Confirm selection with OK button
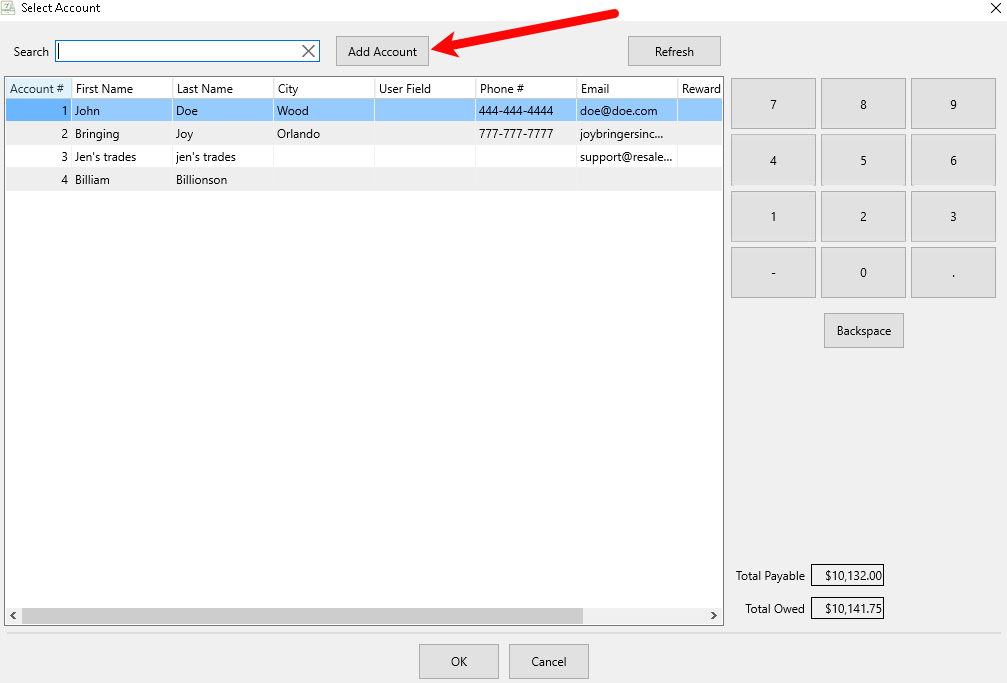Image resolution: width=1007 pixels, height=683 pixels. click(x=459, y=661)
